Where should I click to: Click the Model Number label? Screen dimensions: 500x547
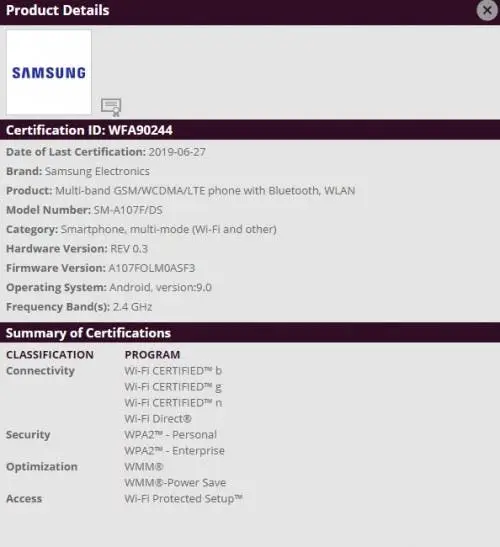tap(48, 210)
